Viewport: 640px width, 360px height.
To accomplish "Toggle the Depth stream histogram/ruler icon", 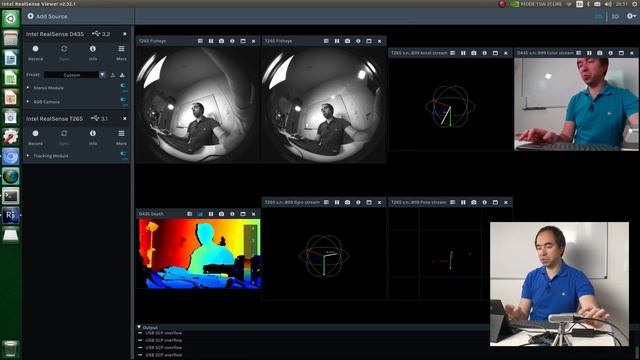I will coord(200,213).
